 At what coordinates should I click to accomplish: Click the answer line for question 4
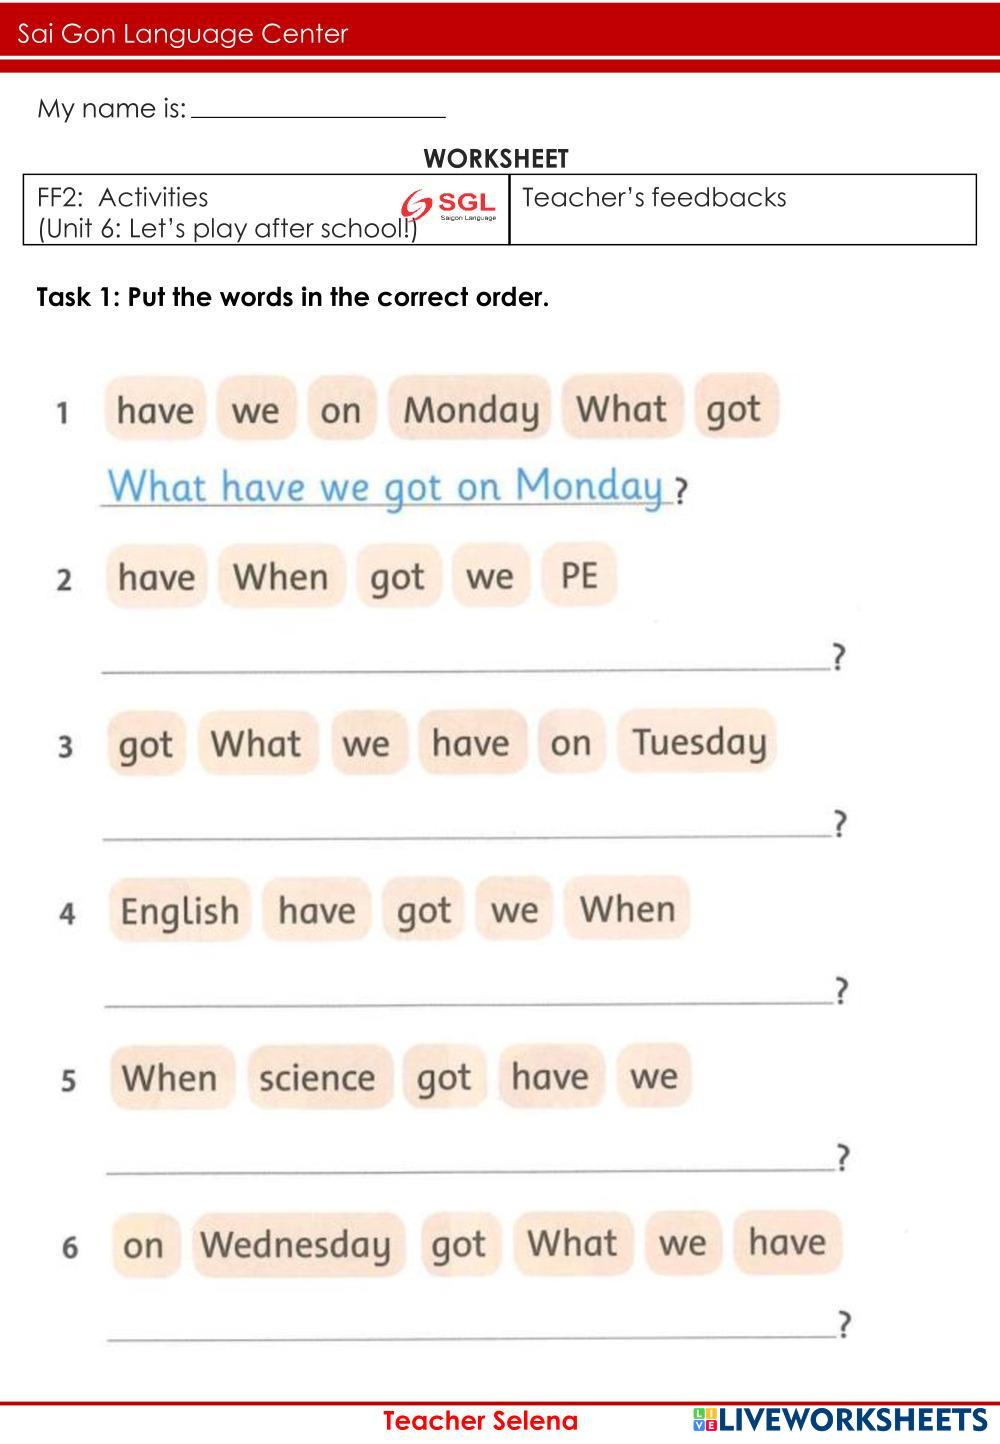[467, 991]
